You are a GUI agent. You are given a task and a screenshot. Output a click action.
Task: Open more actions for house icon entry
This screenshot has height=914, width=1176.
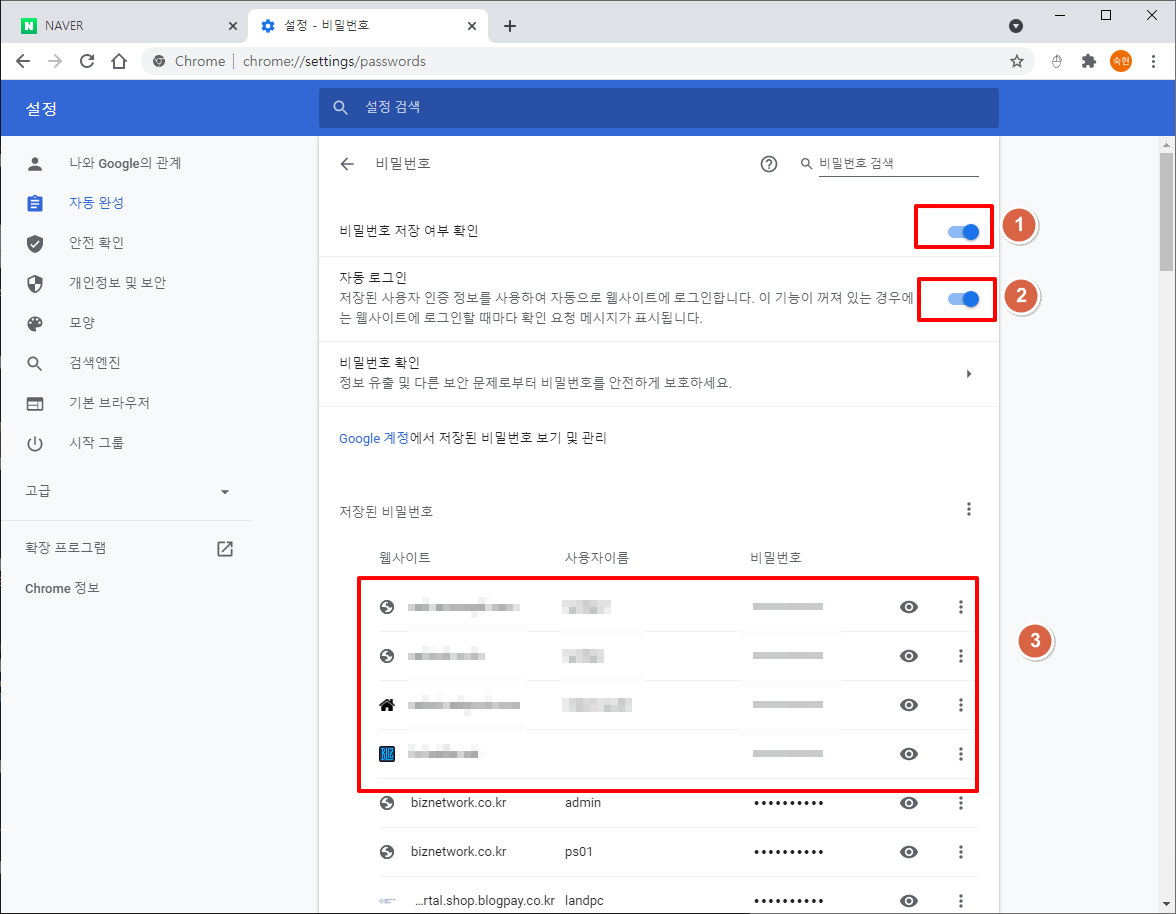(961, 705)
